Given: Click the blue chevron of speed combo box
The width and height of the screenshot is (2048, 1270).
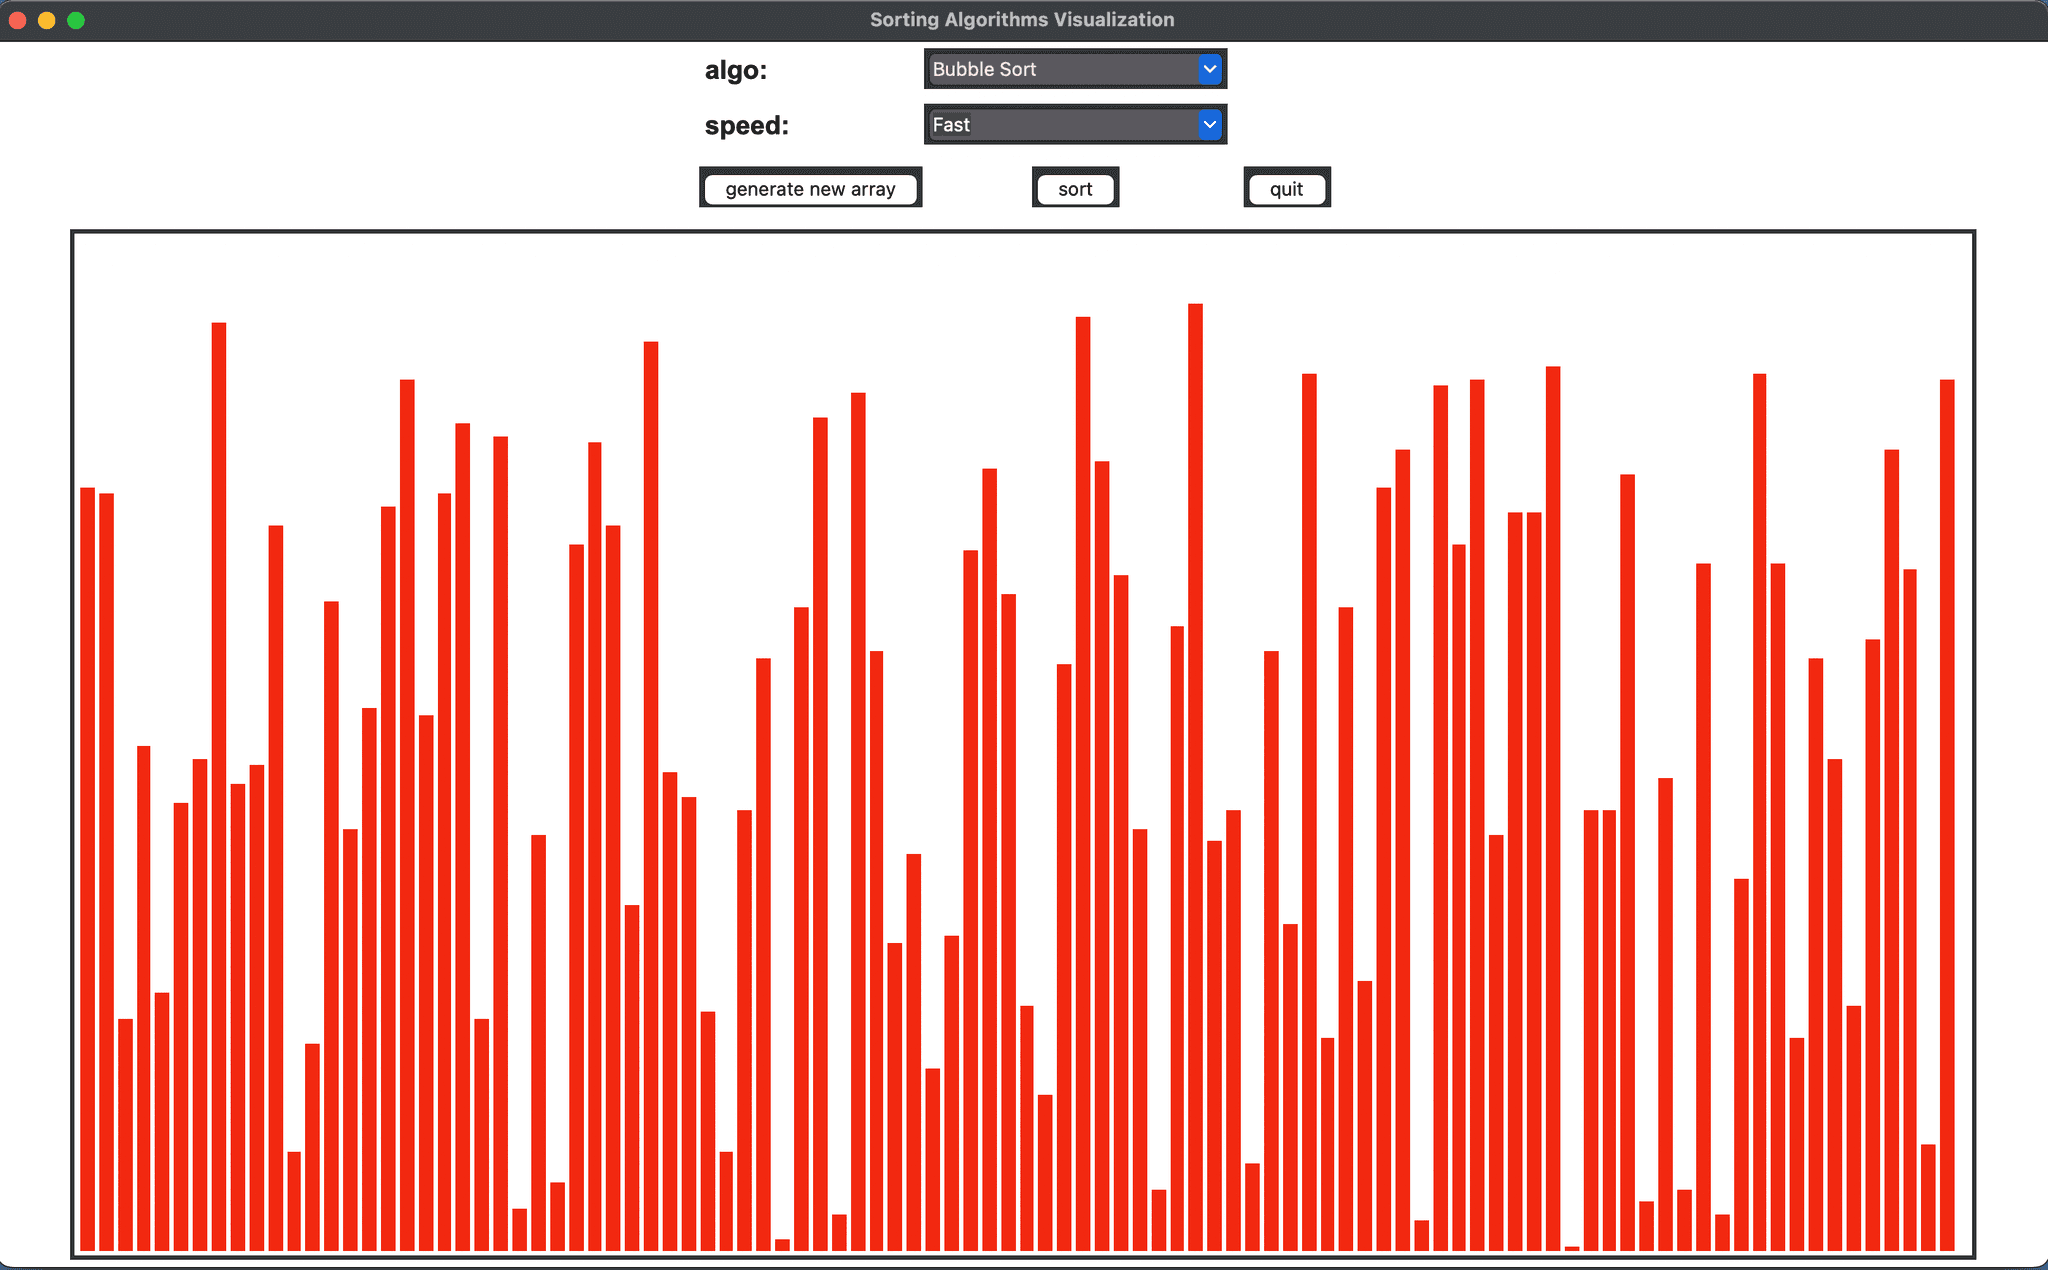Looking at the screenshot, I should pyautogui.click(x=1210, y=125).
